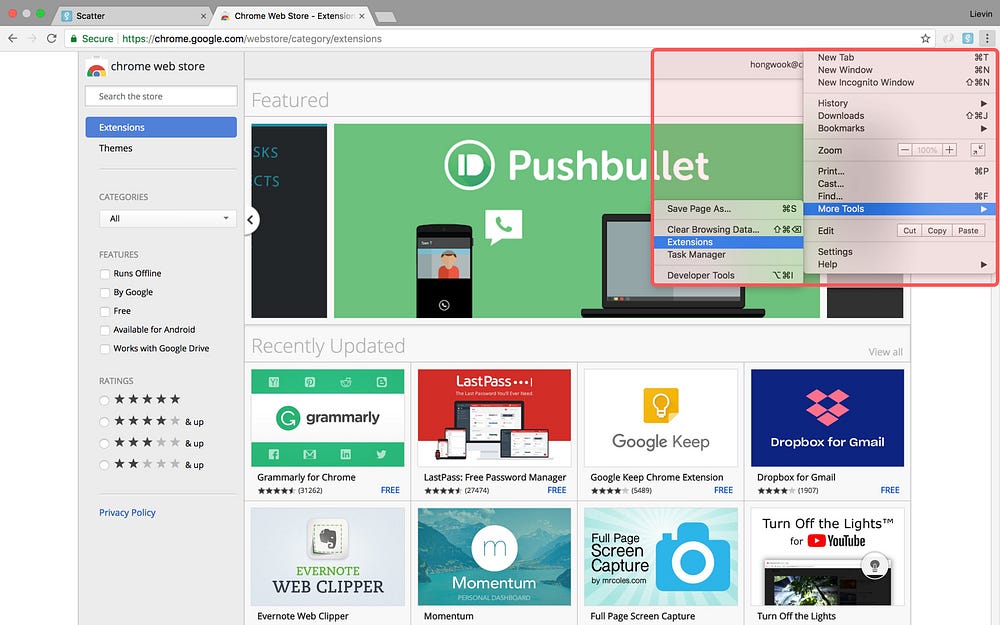Tick the Free feature checkbox

pos(105,311)
